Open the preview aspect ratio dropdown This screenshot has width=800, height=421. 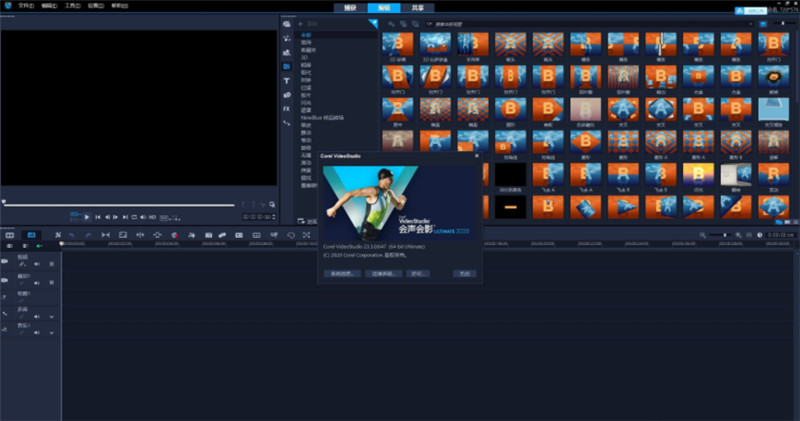[165, 218]
